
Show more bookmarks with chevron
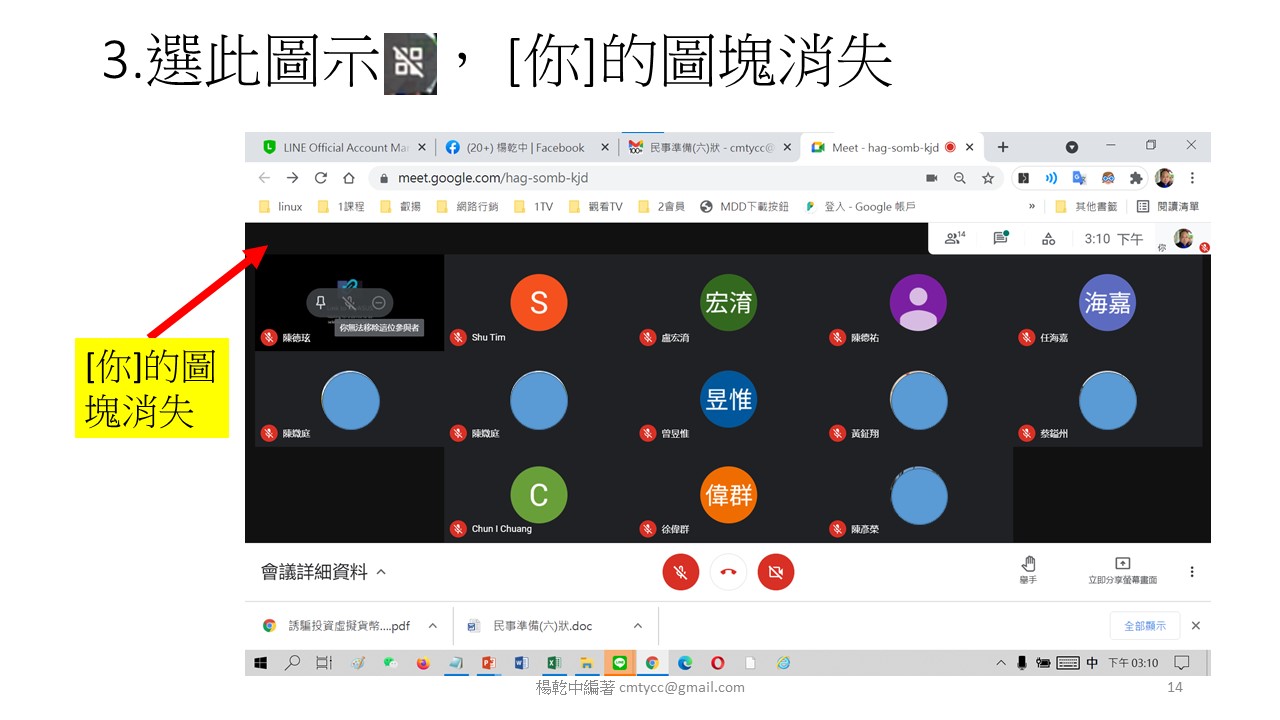tap(1032, 206)
